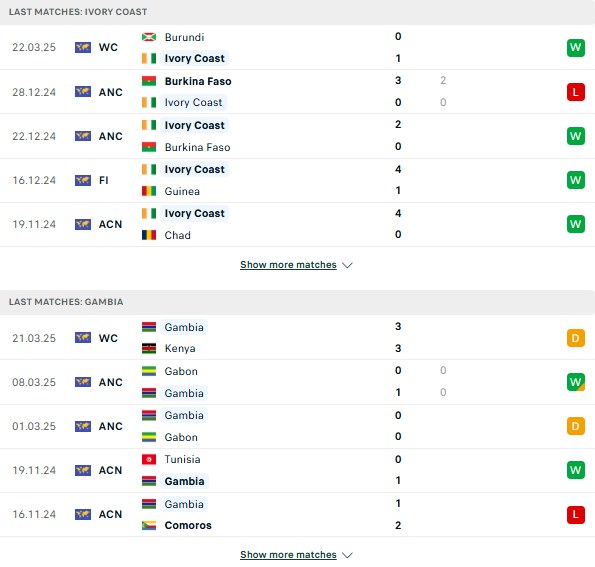Open the Comoros team link
The width and height of the screenshot is (595, 567).
[188, 525]
